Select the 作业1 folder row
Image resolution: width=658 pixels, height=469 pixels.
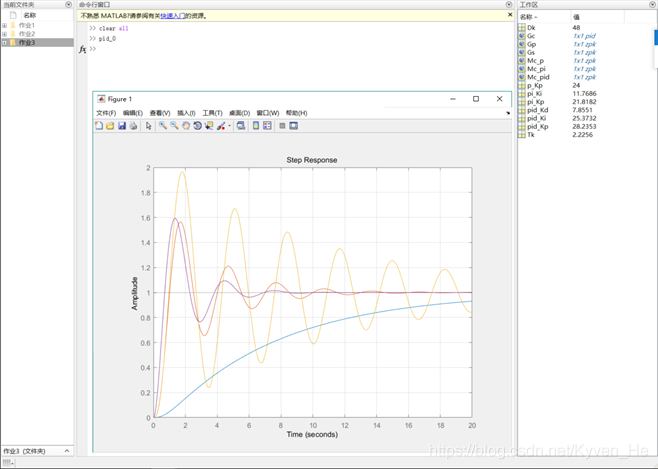[37, 26]
